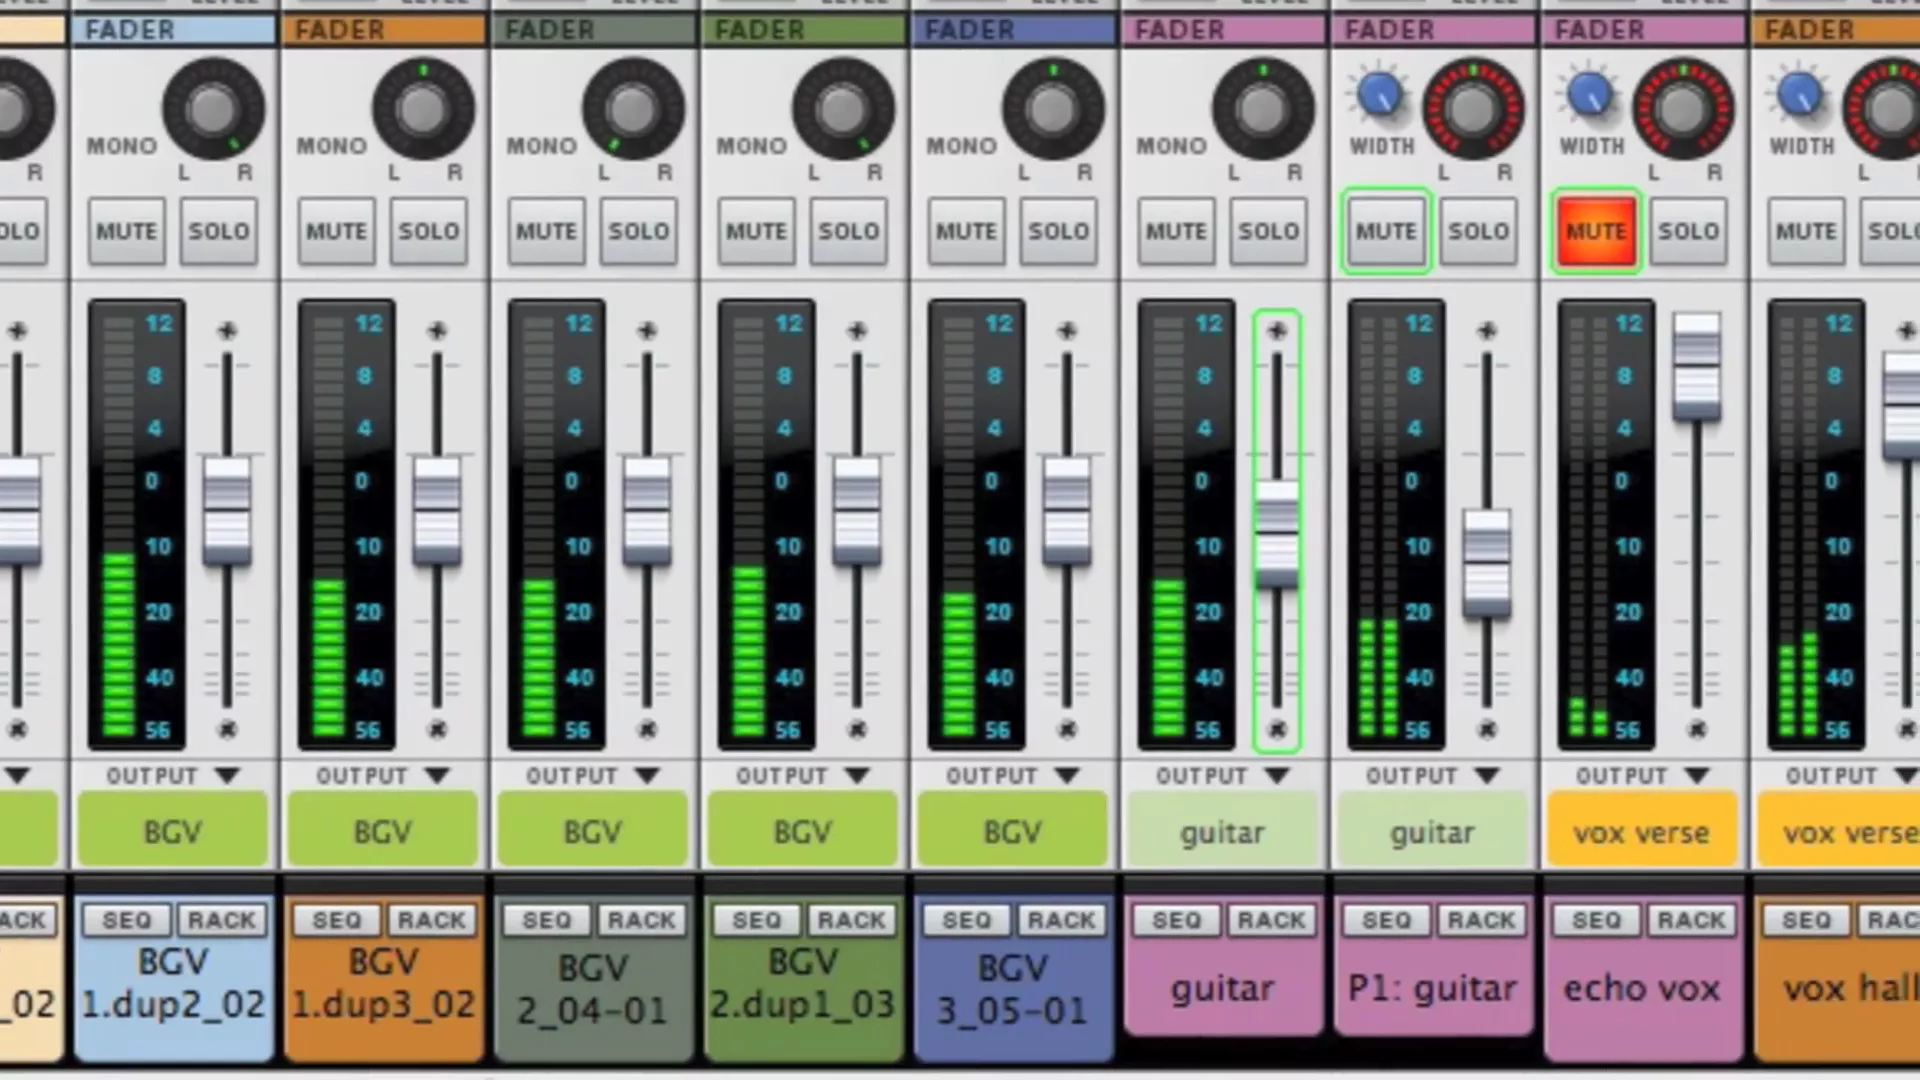Screen dimensions: 1920x1080
Task: Expand the Output menu on guitar channel
Action: 1276,775
